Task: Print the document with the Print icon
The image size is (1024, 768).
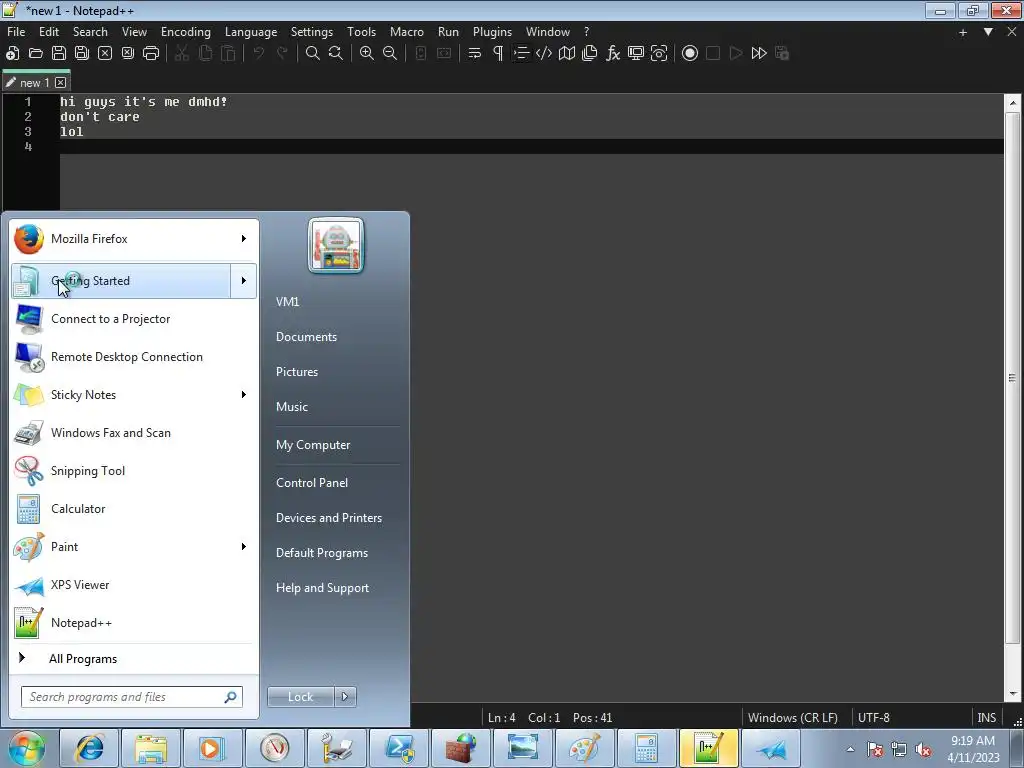Action: (151, 54)
